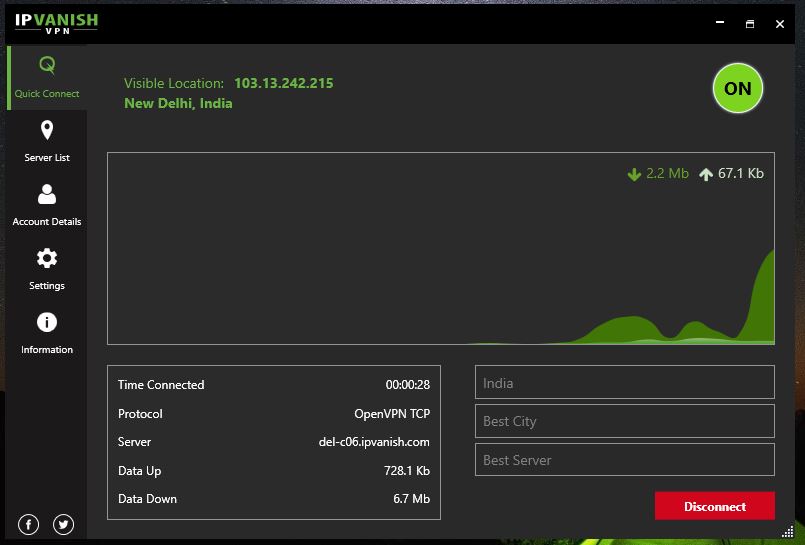This screenshot has width=805, height=545.
Task: Click the 2.2 Mb download rate
Action: 667,173
